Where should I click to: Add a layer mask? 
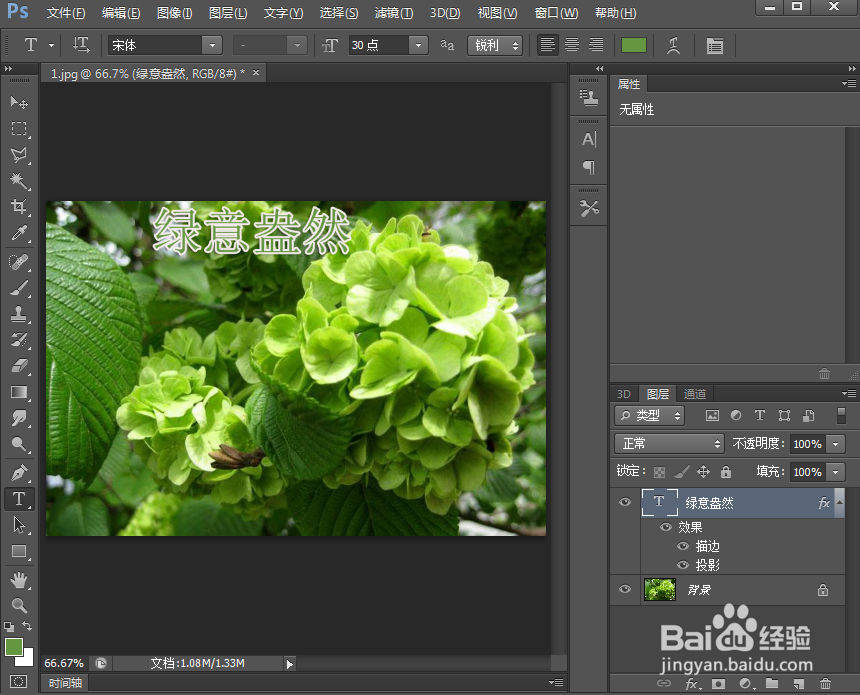[x=718, y=683]
